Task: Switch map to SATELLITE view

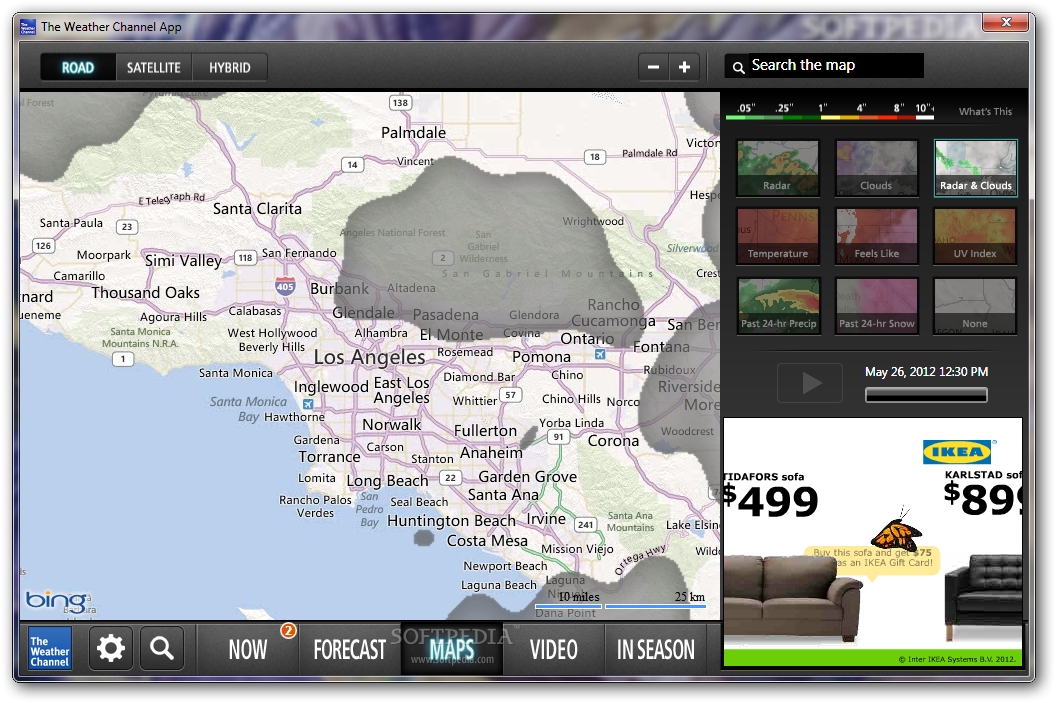Action: tap(154, 67)
